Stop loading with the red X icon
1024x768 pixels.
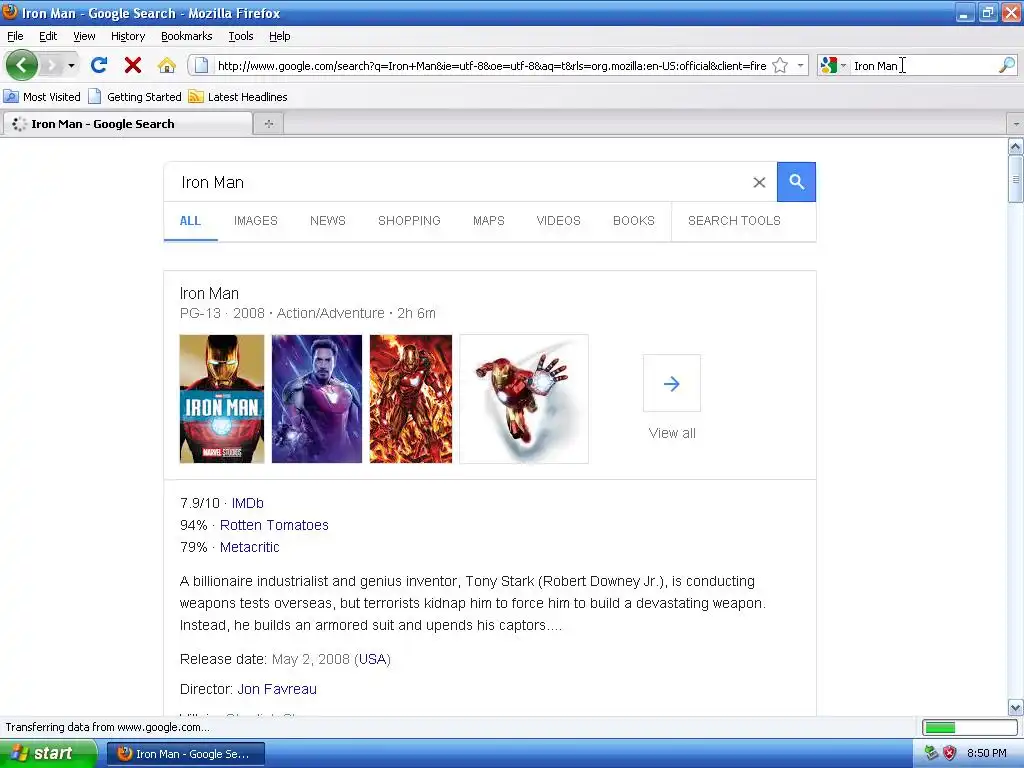[x=133, y=65]
